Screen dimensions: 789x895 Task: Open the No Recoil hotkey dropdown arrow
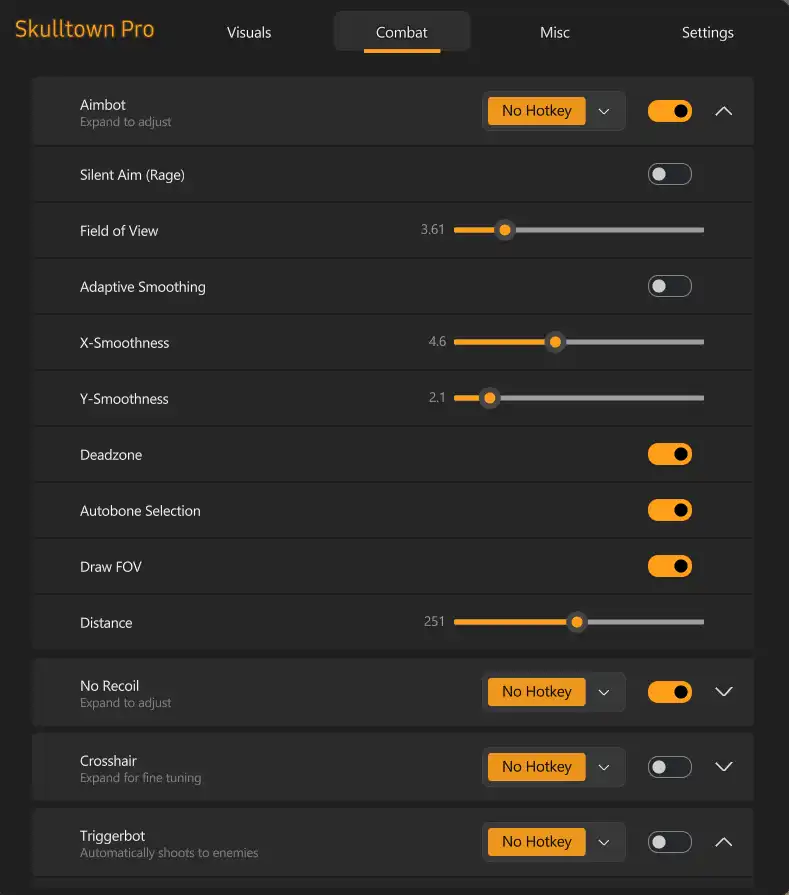click(604, 692)
